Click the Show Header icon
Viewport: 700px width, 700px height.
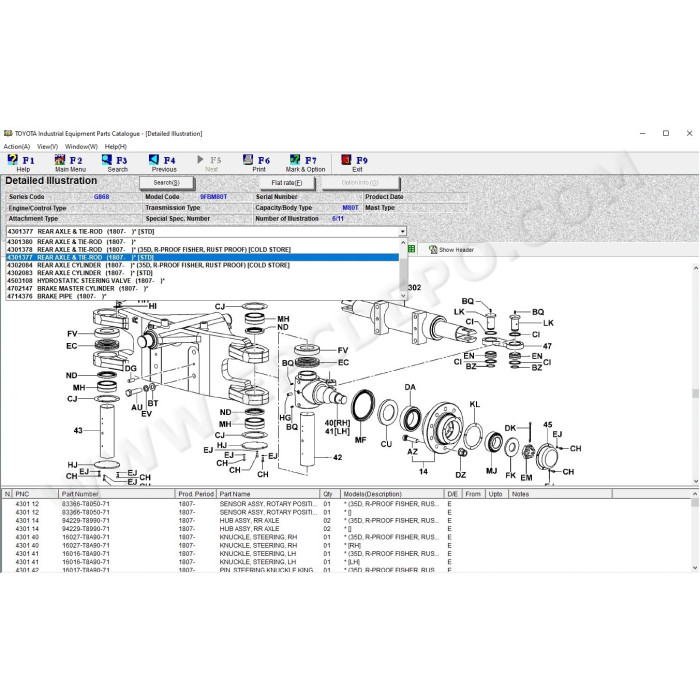pos(433,250)
